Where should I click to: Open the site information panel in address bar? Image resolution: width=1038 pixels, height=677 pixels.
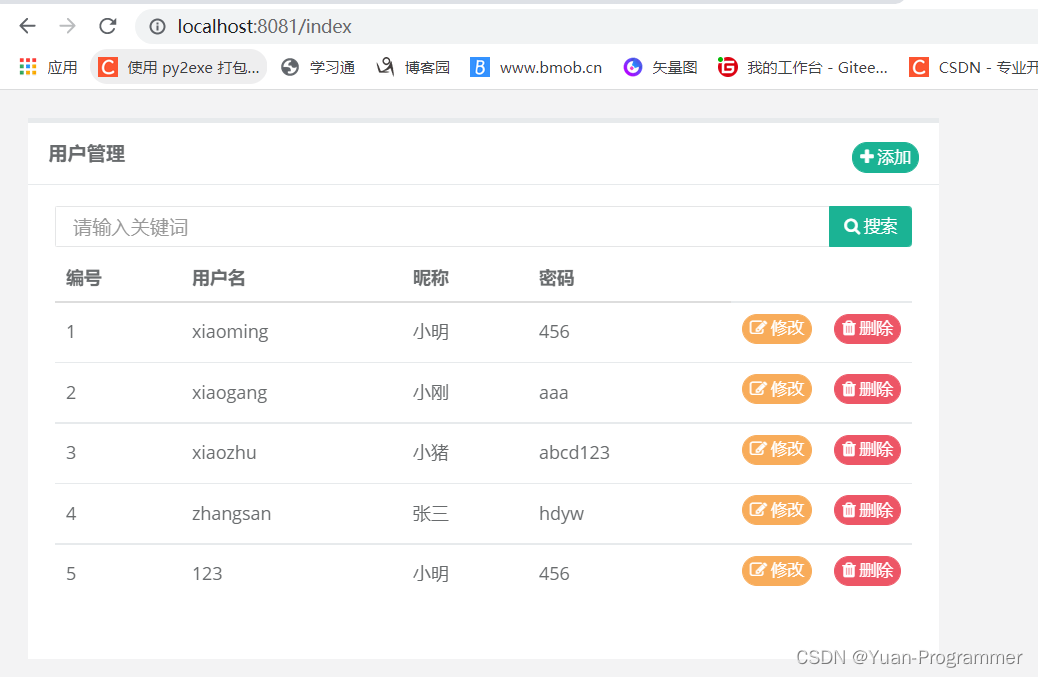(158, 27)
